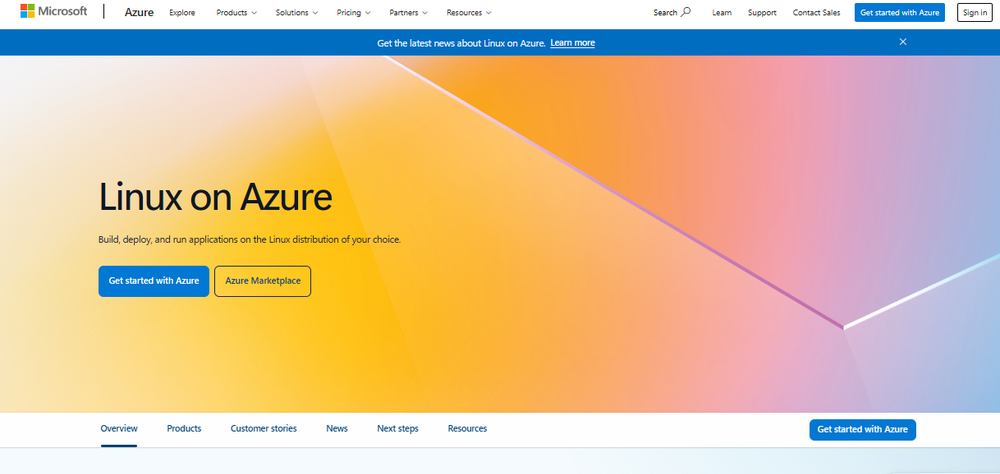Expand the Products dropdown menu
This screenshot has width=1000, height=474.
point(237,13)
